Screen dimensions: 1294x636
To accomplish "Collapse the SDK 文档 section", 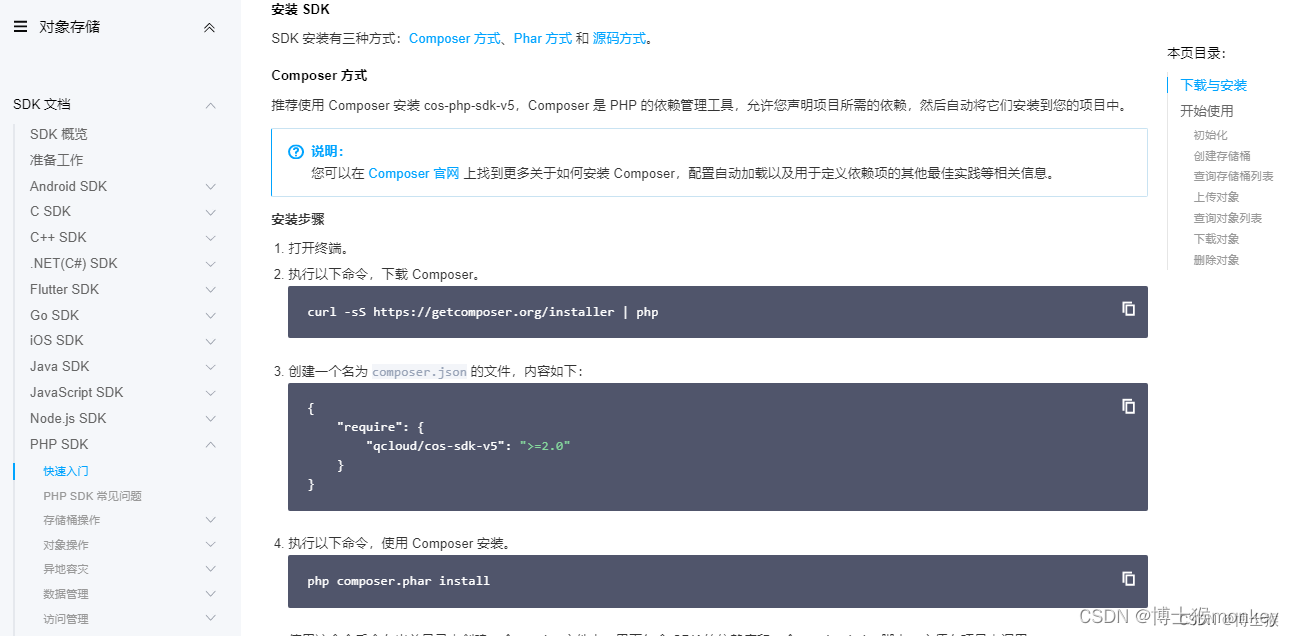I will tap(210, 103).
